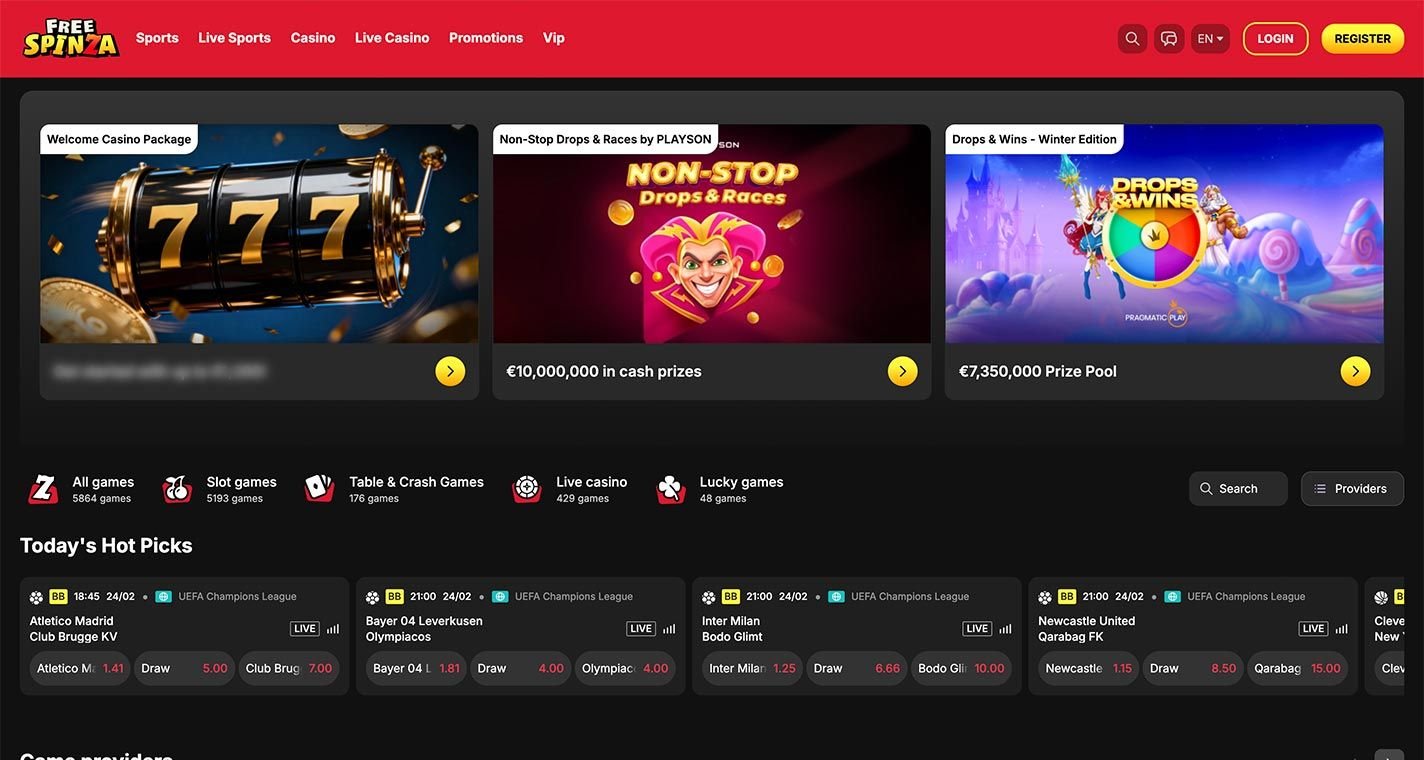Click yellow arrow on Non-Stop Drops & Races card
The image size is (1424, 760).
click(x=902, y=371)
